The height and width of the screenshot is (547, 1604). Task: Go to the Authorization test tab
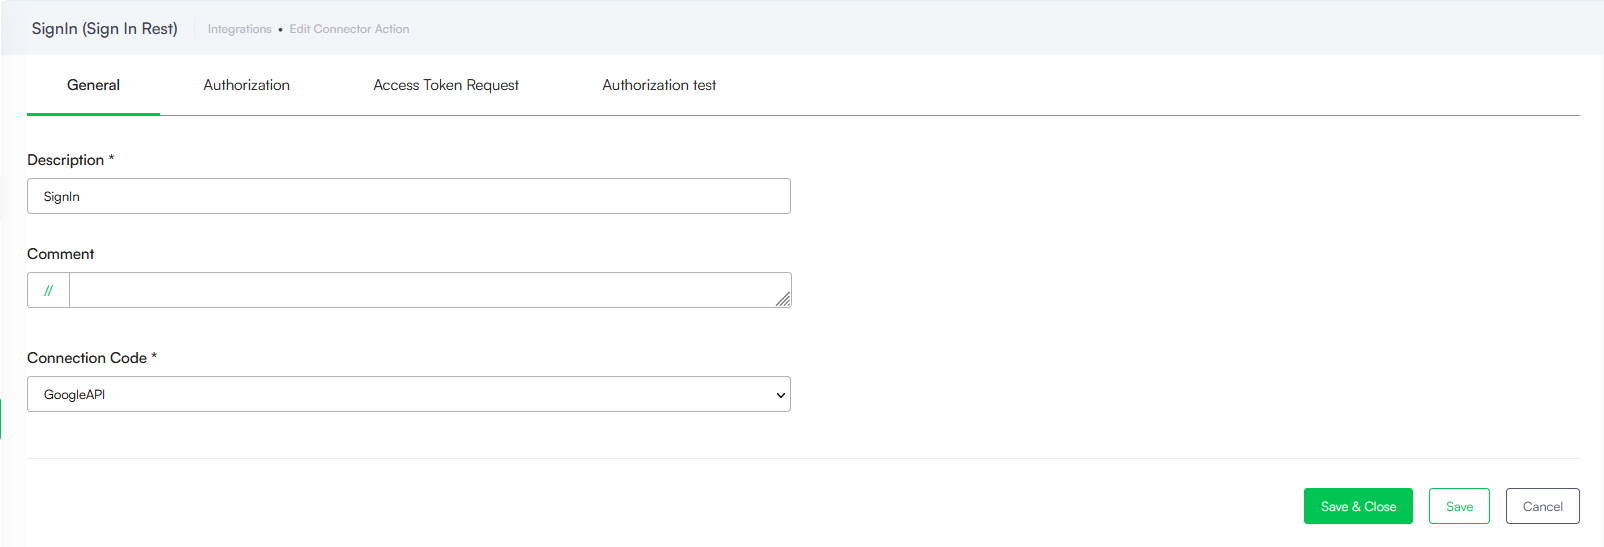(x=659, y=85)
